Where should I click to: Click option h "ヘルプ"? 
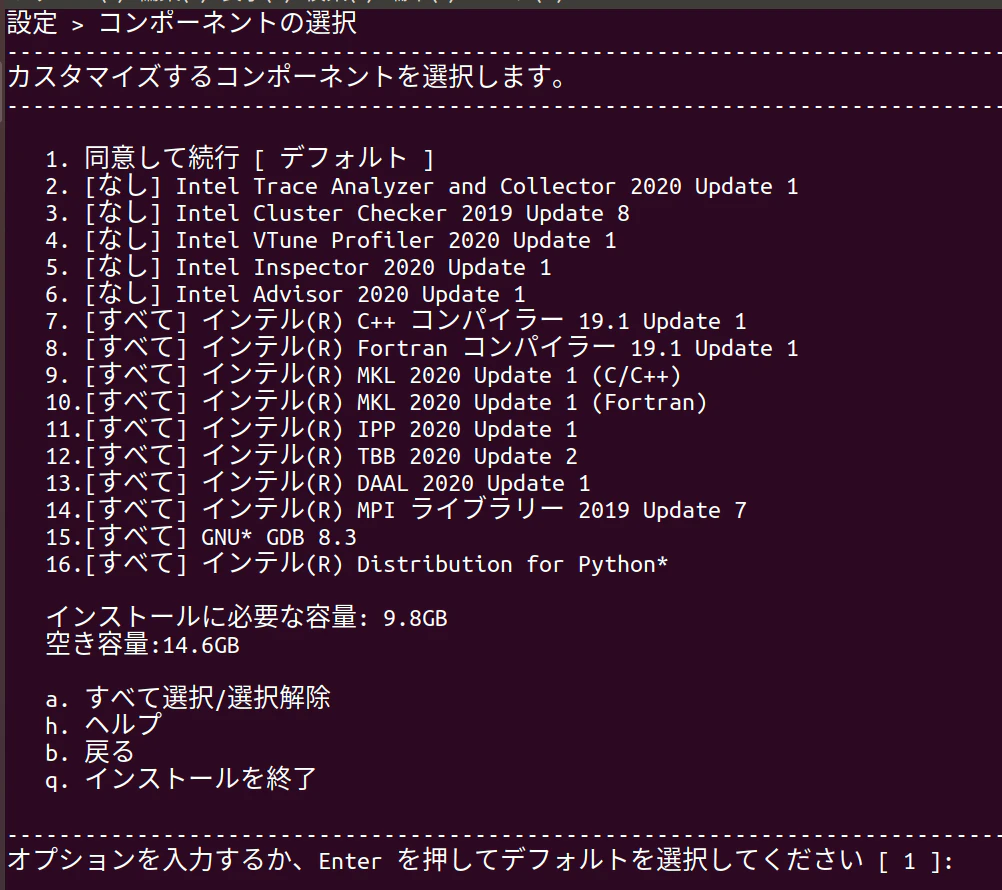click(x=104, y=726)
